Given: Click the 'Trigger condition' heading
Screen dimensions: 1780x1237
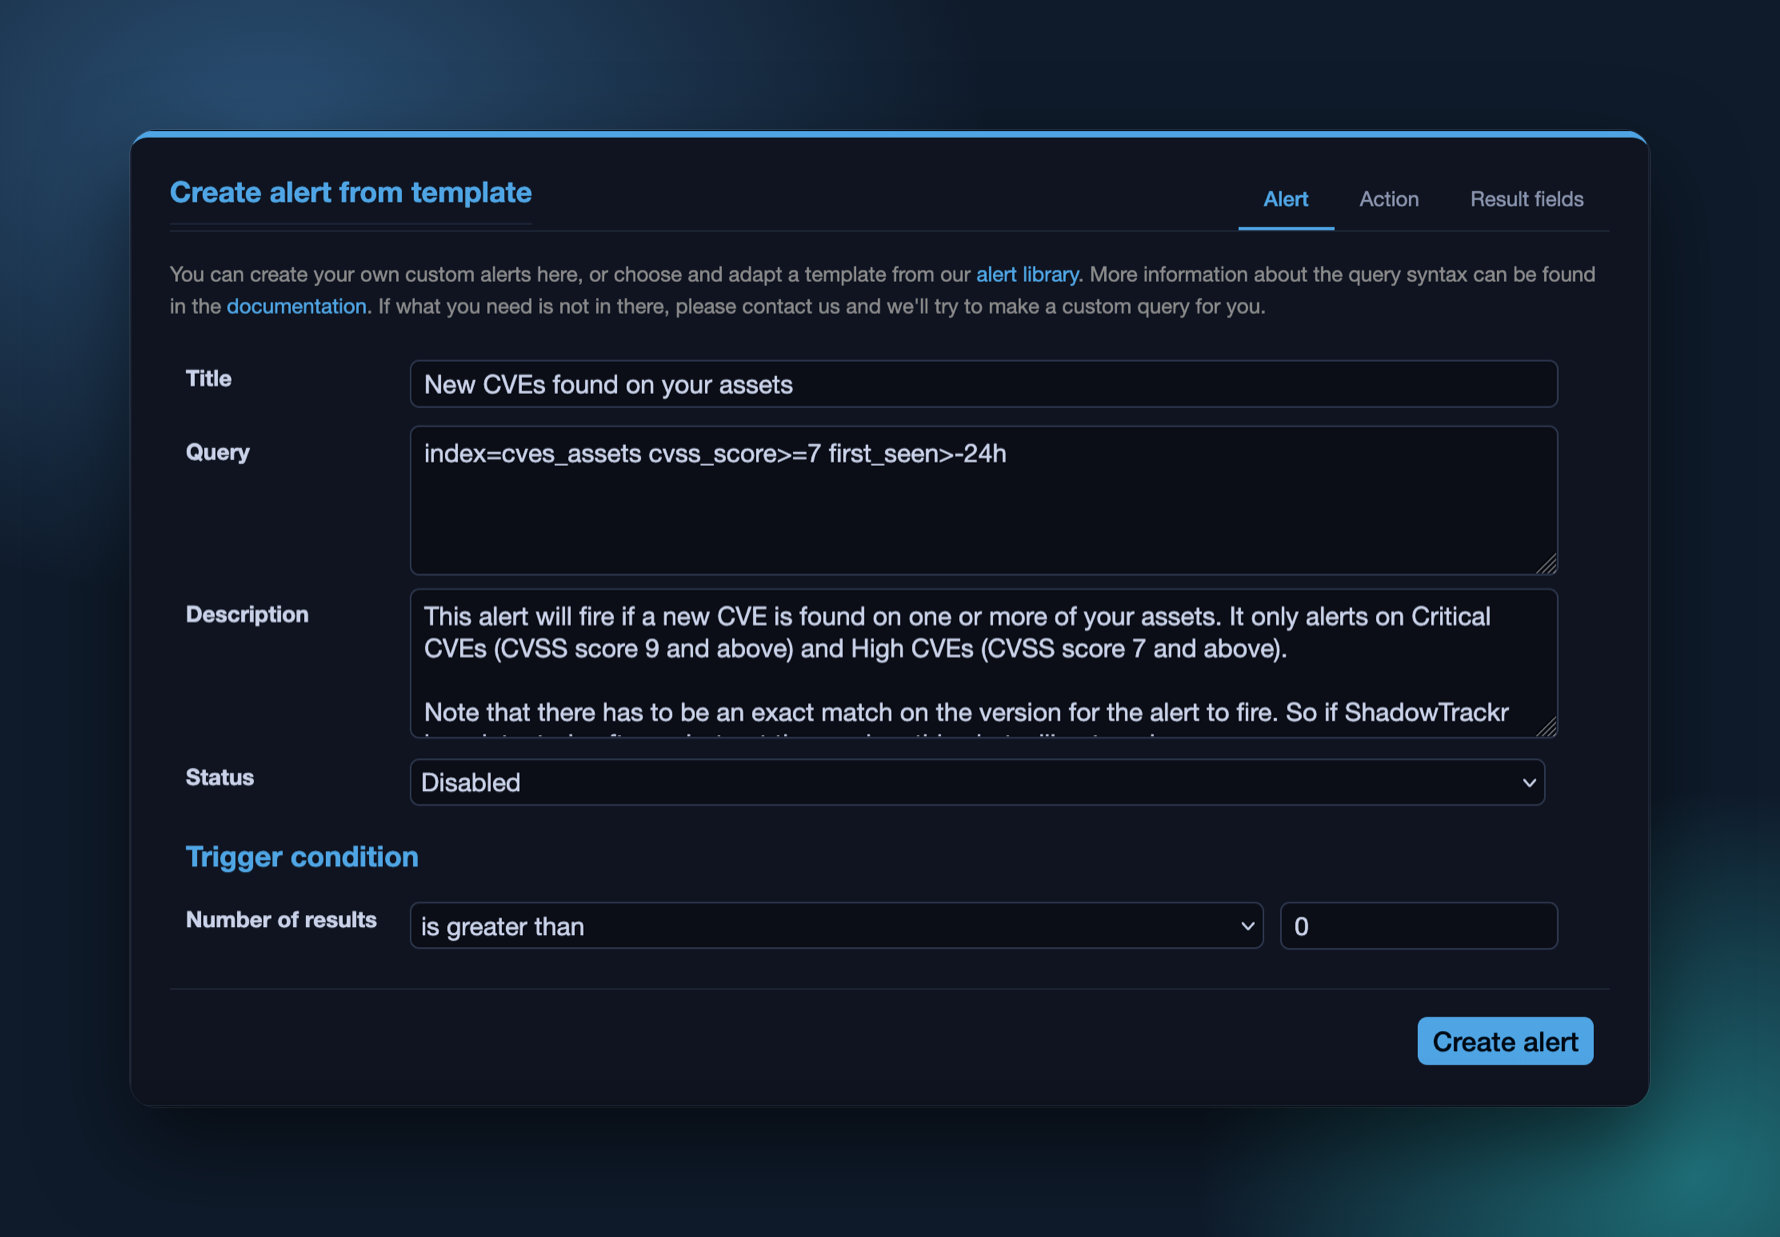Looking at the screenshot, I should click(x=302, y=857).
